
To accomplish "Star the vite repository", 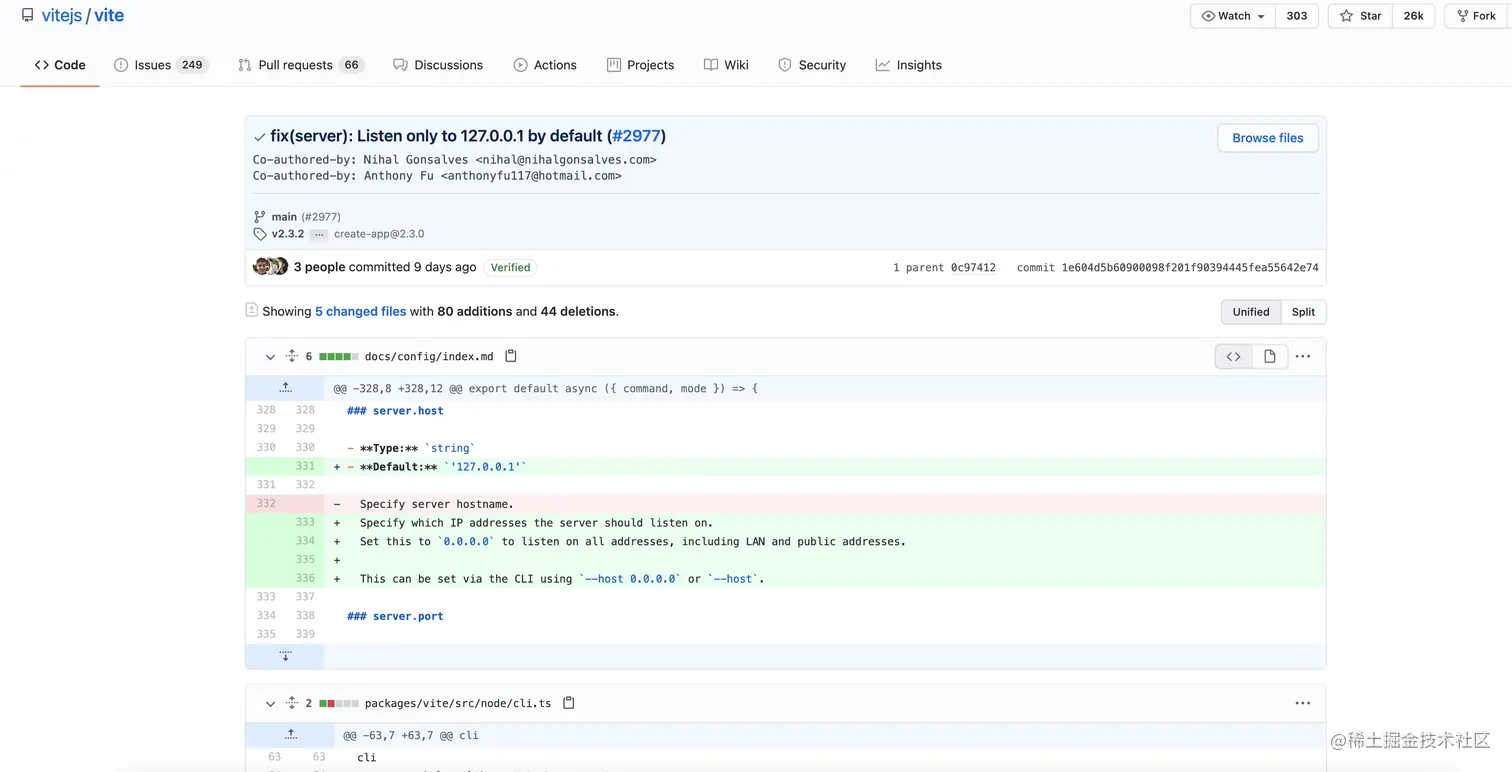I will (1361, 16).
